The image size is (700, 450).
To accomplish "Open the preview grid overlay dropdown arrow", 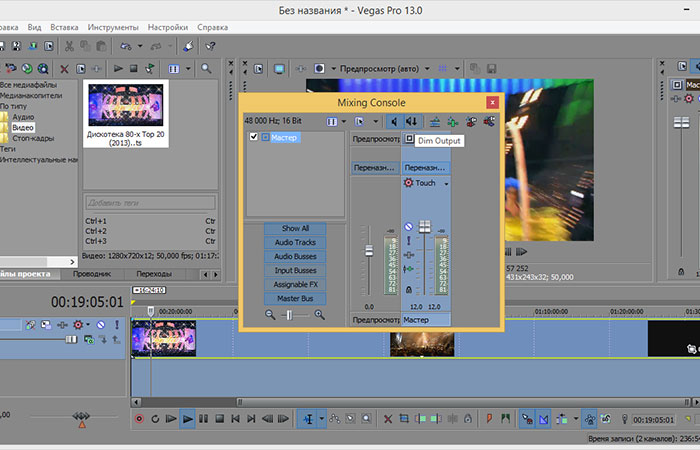I will coord(457,69).
